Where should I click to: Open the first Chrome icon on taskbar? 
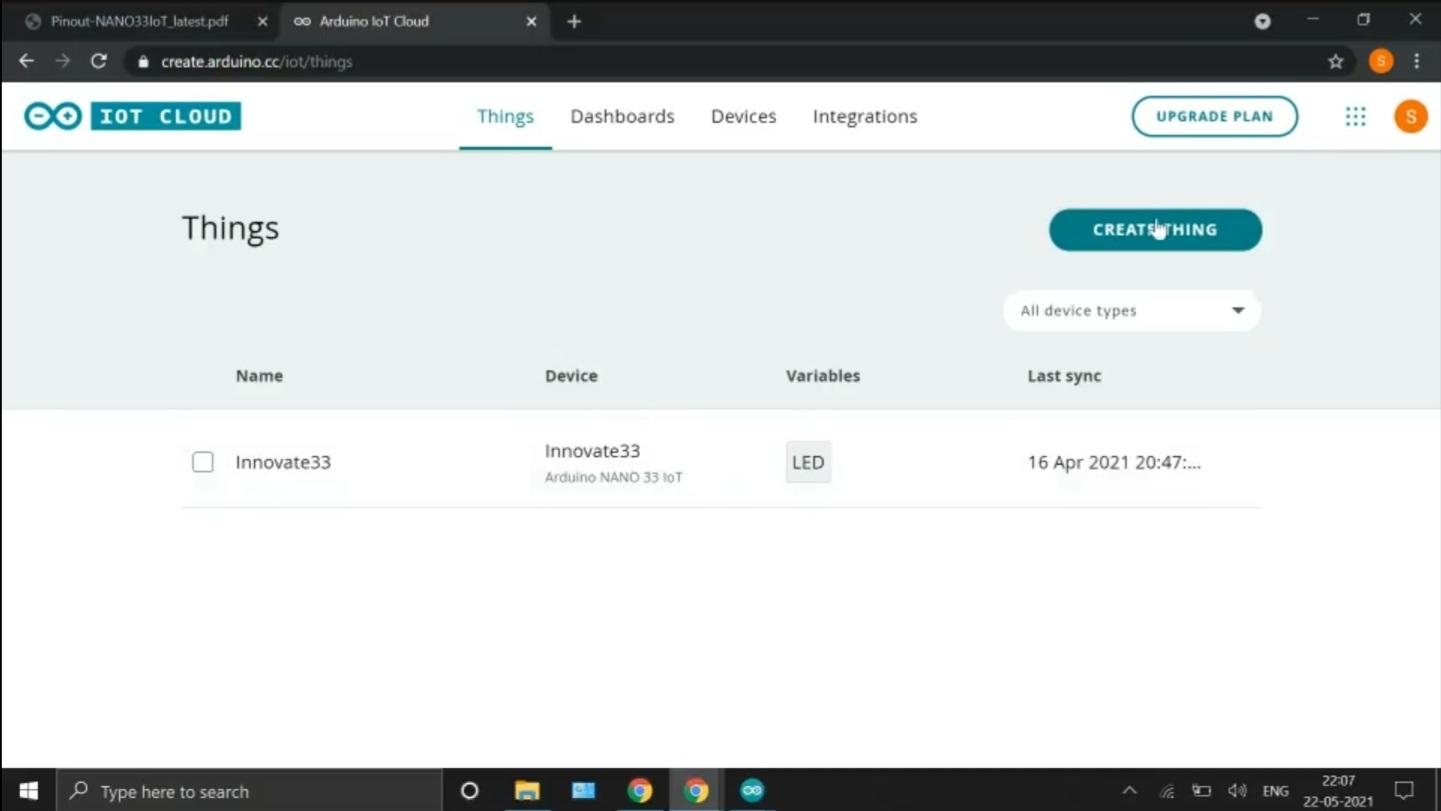click(640, 791)
